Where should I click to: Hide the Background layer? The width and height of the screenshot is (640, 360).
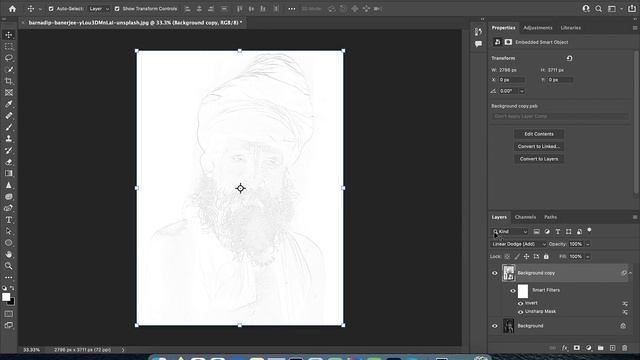(495, 326)
